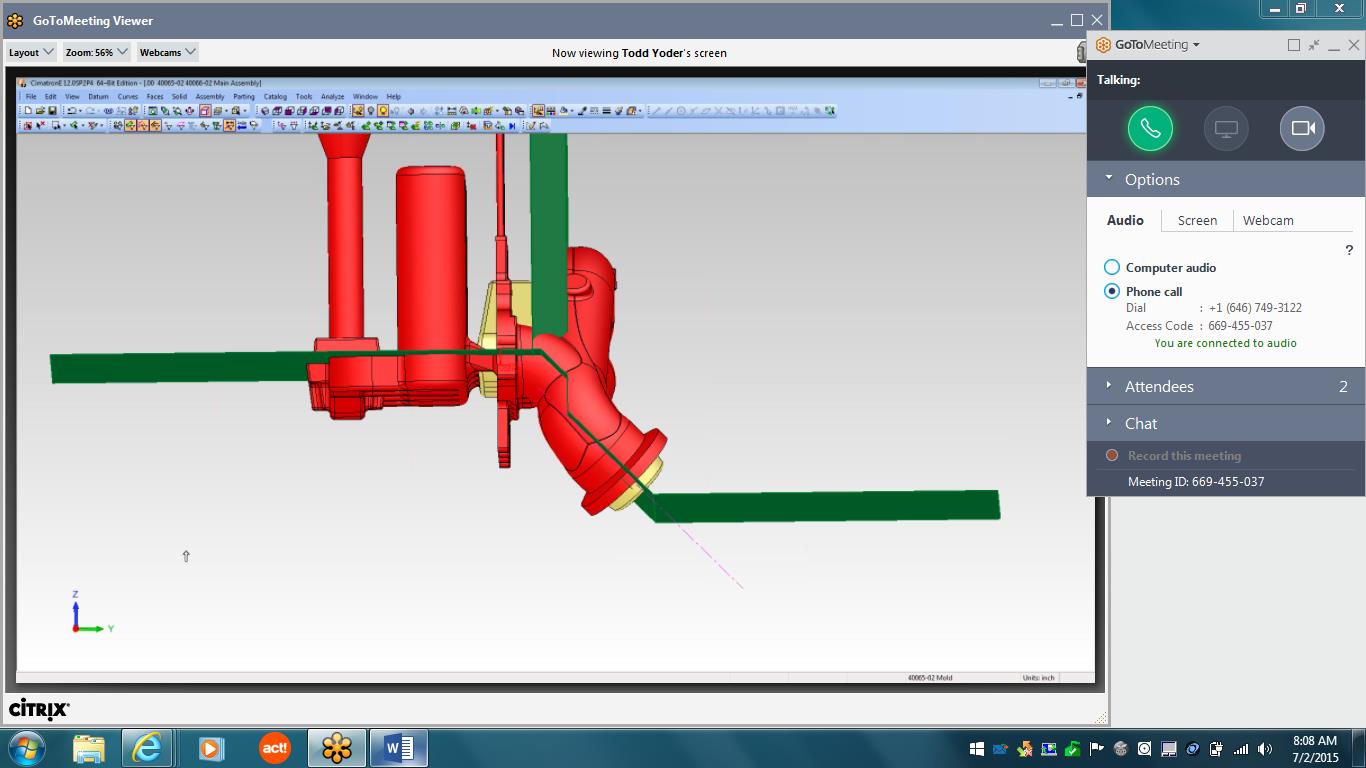Open the Solid menu in Cimatron

point(179,96)
